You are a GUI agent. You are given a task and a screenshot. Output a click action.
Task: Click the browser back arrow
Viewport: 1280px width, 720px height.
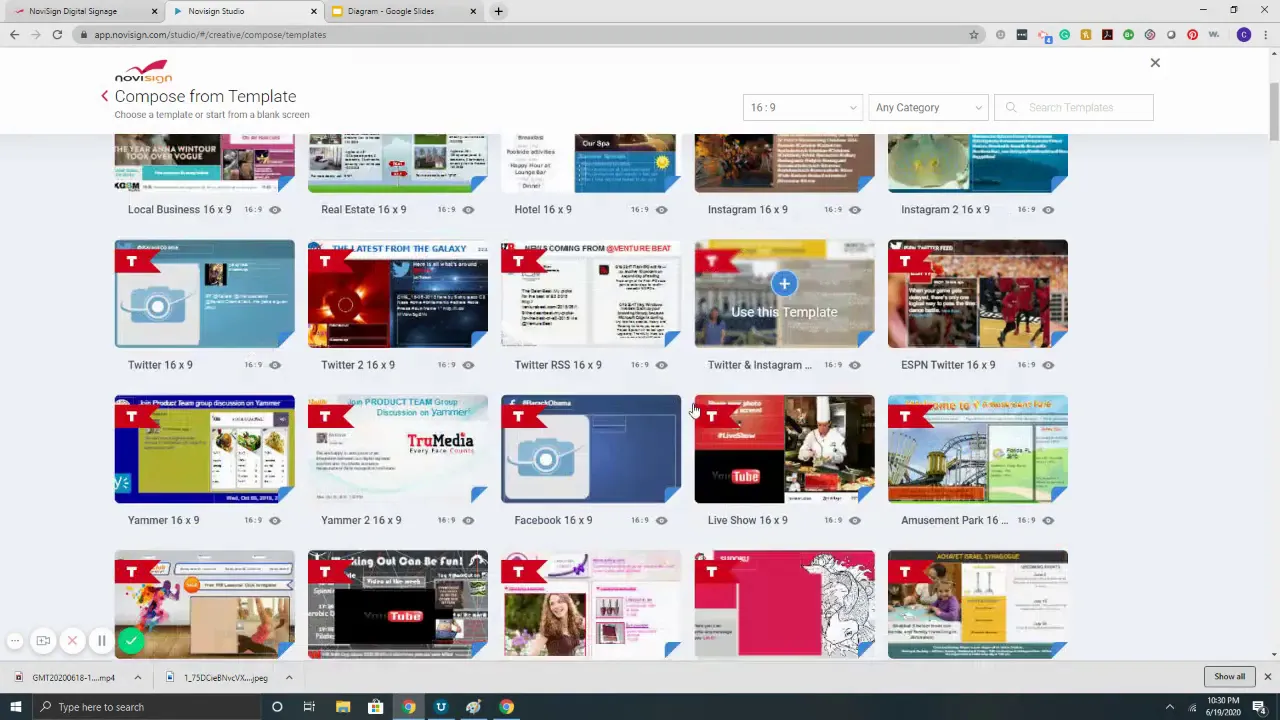(x=14, y=35)
